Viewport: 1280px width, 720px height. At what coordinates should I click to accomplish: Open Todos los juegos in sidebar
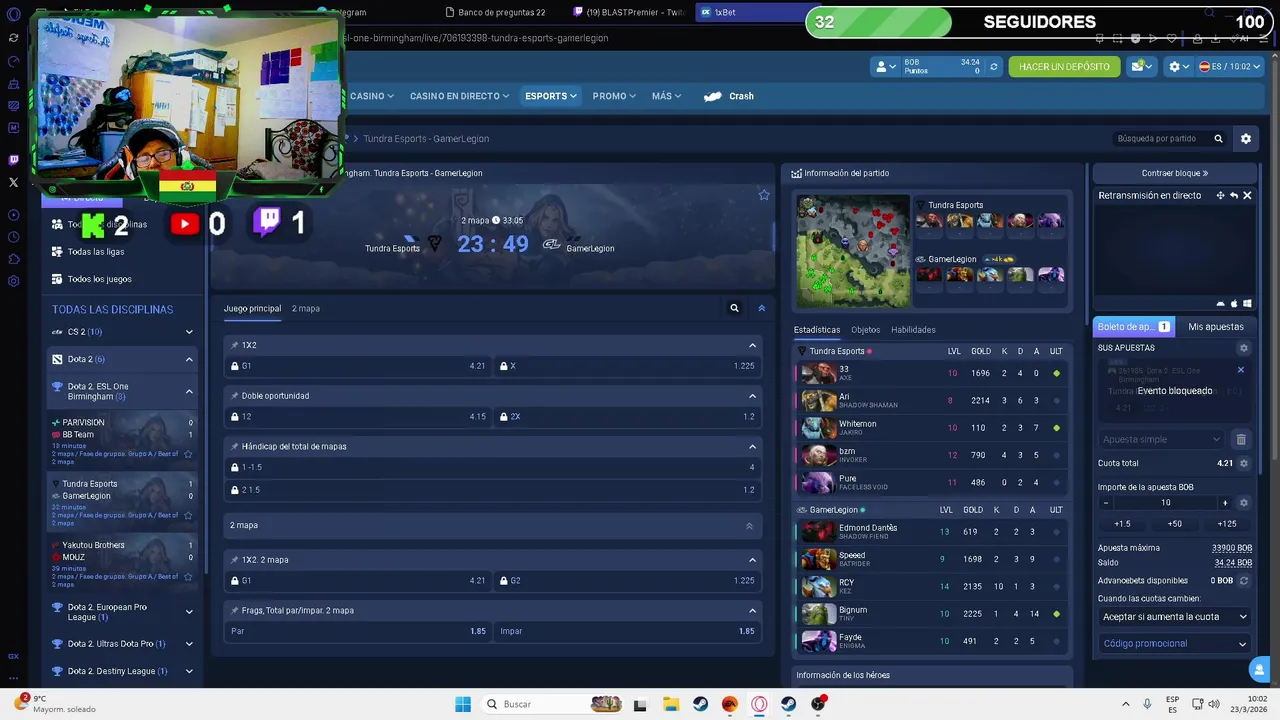99,279
